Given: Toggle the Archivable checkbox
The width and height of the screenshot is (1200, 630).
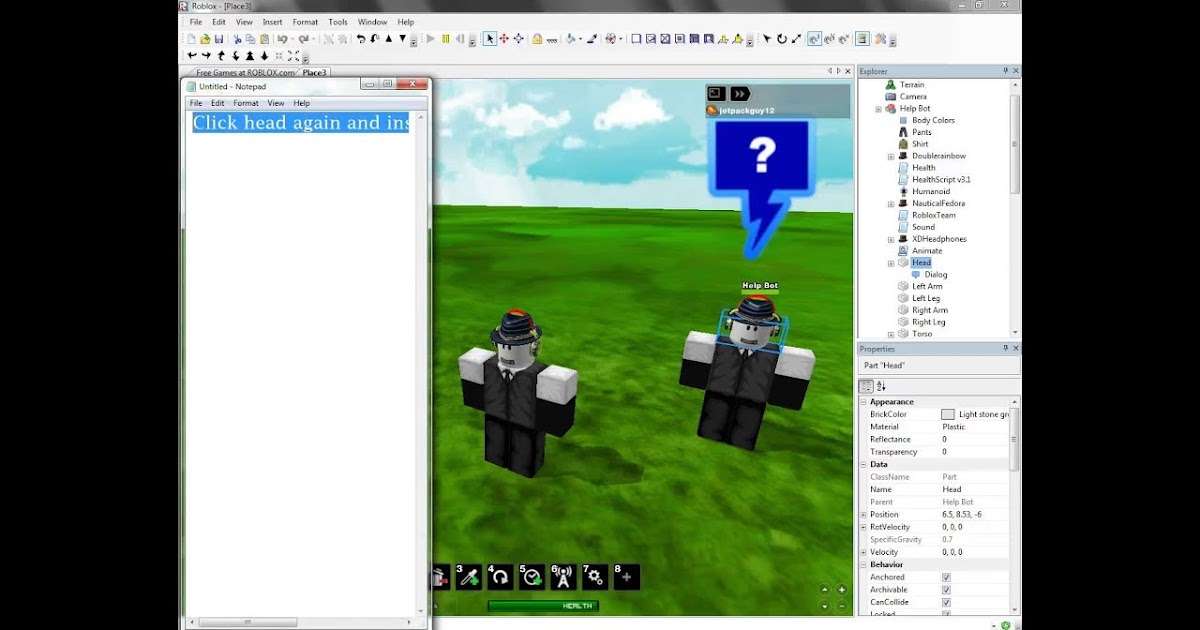Looking at the screenshot, I should [x=946, y=590].
